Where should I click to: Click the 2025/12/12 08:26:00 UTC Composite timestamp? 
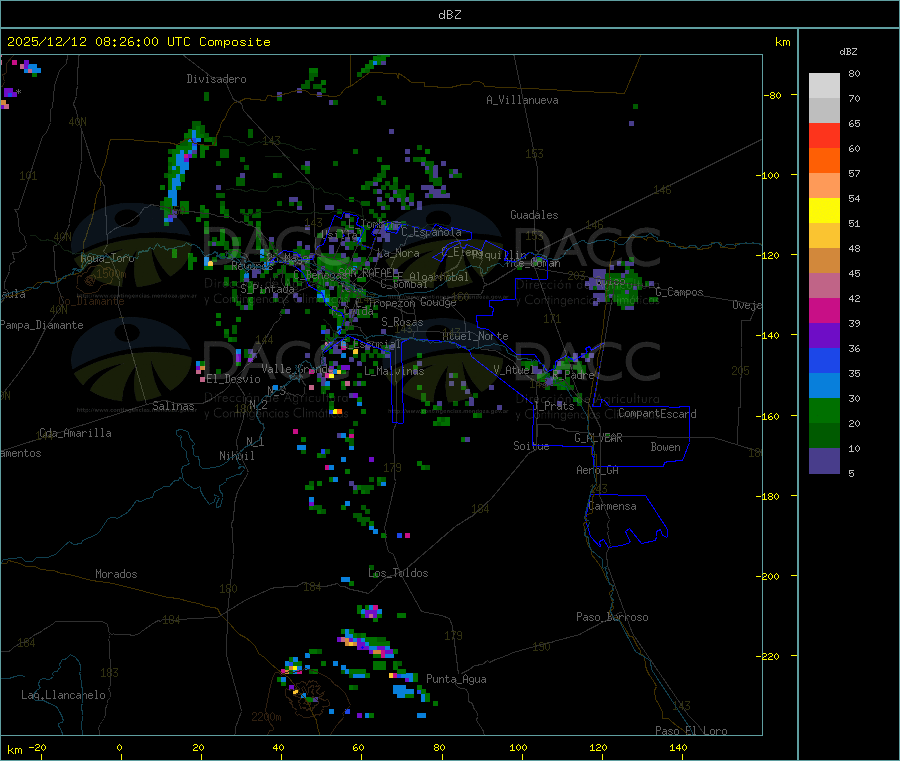[x=138, y=42]
